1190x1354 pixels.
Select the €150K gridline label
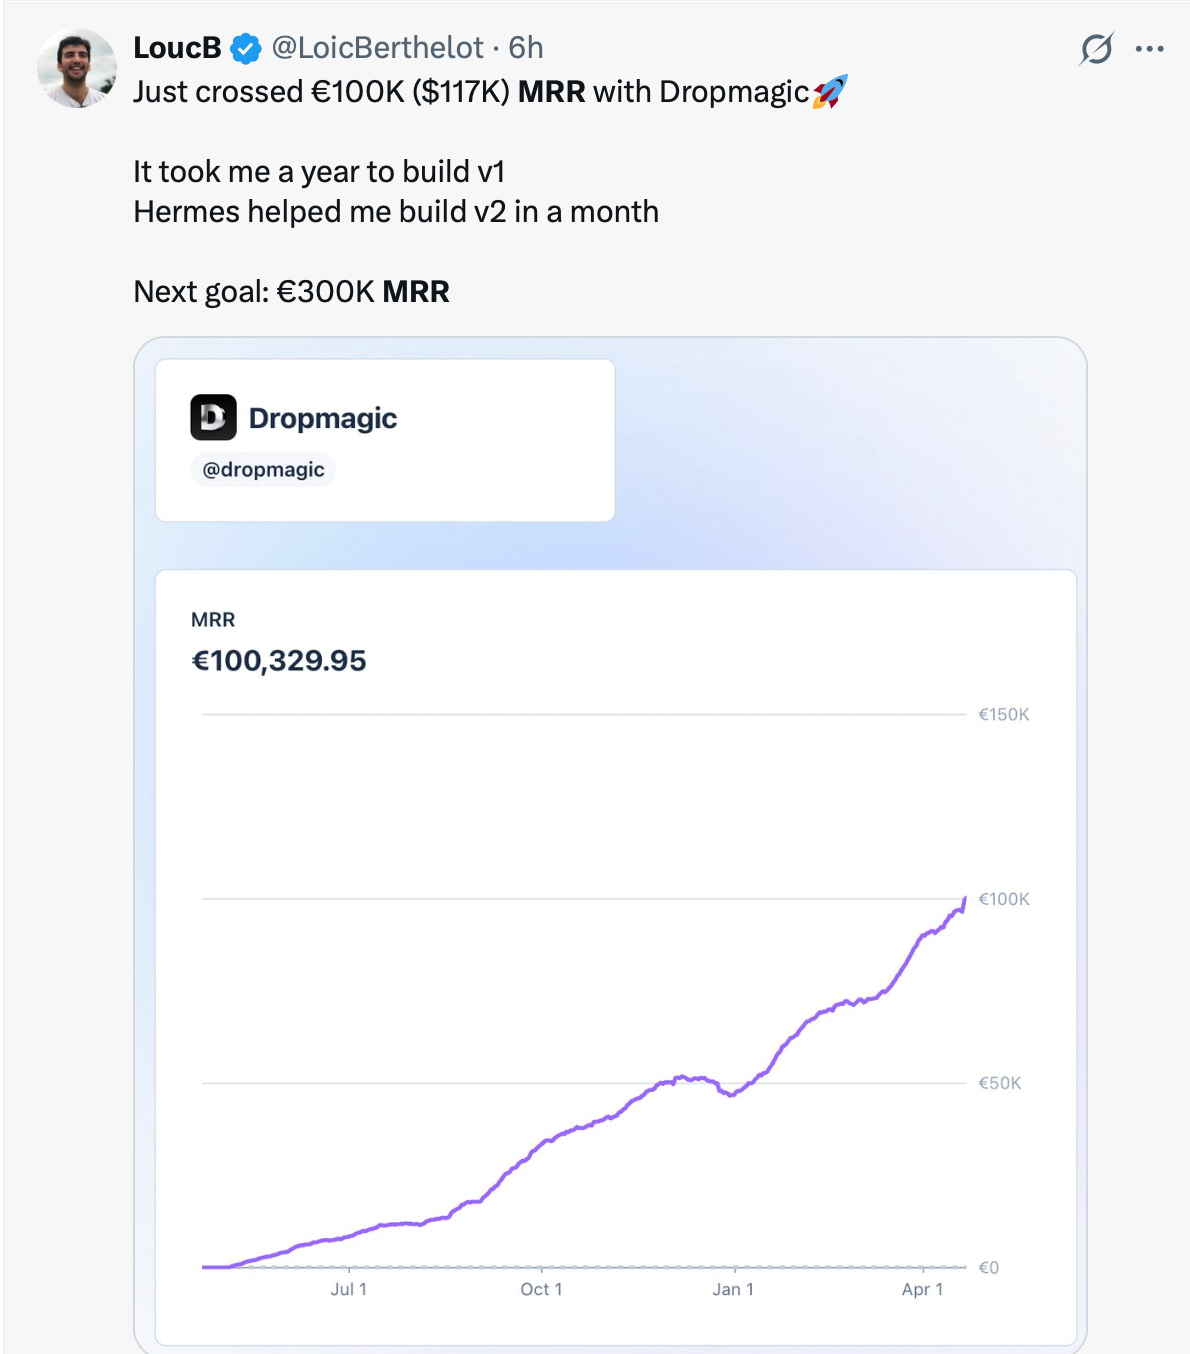(x=1001, y=714)
